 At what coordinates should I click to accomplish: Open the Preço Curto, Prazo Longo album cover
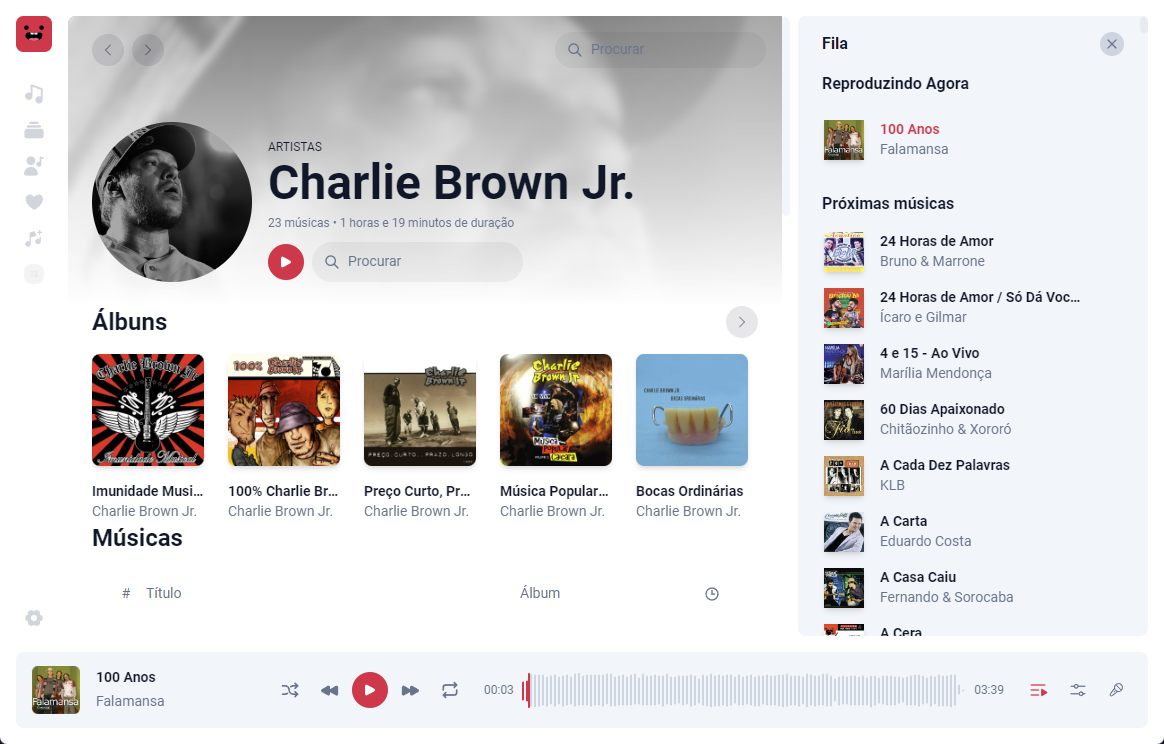point(419,410)
